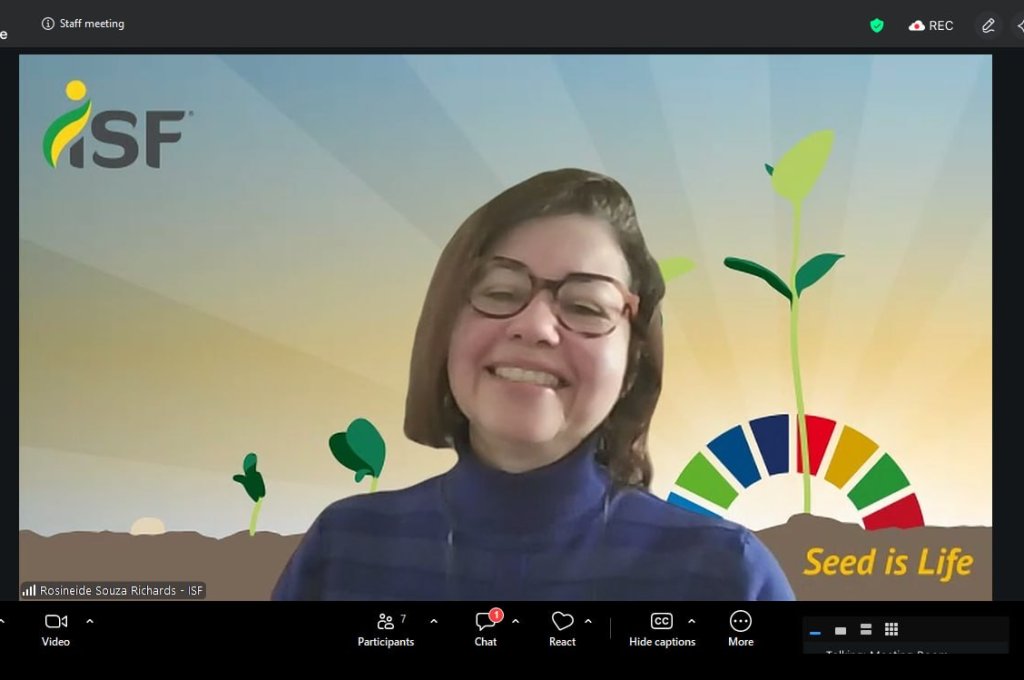Click the cloud REC recording indicator
1024x680 pixels.
[x=931, y=25]
